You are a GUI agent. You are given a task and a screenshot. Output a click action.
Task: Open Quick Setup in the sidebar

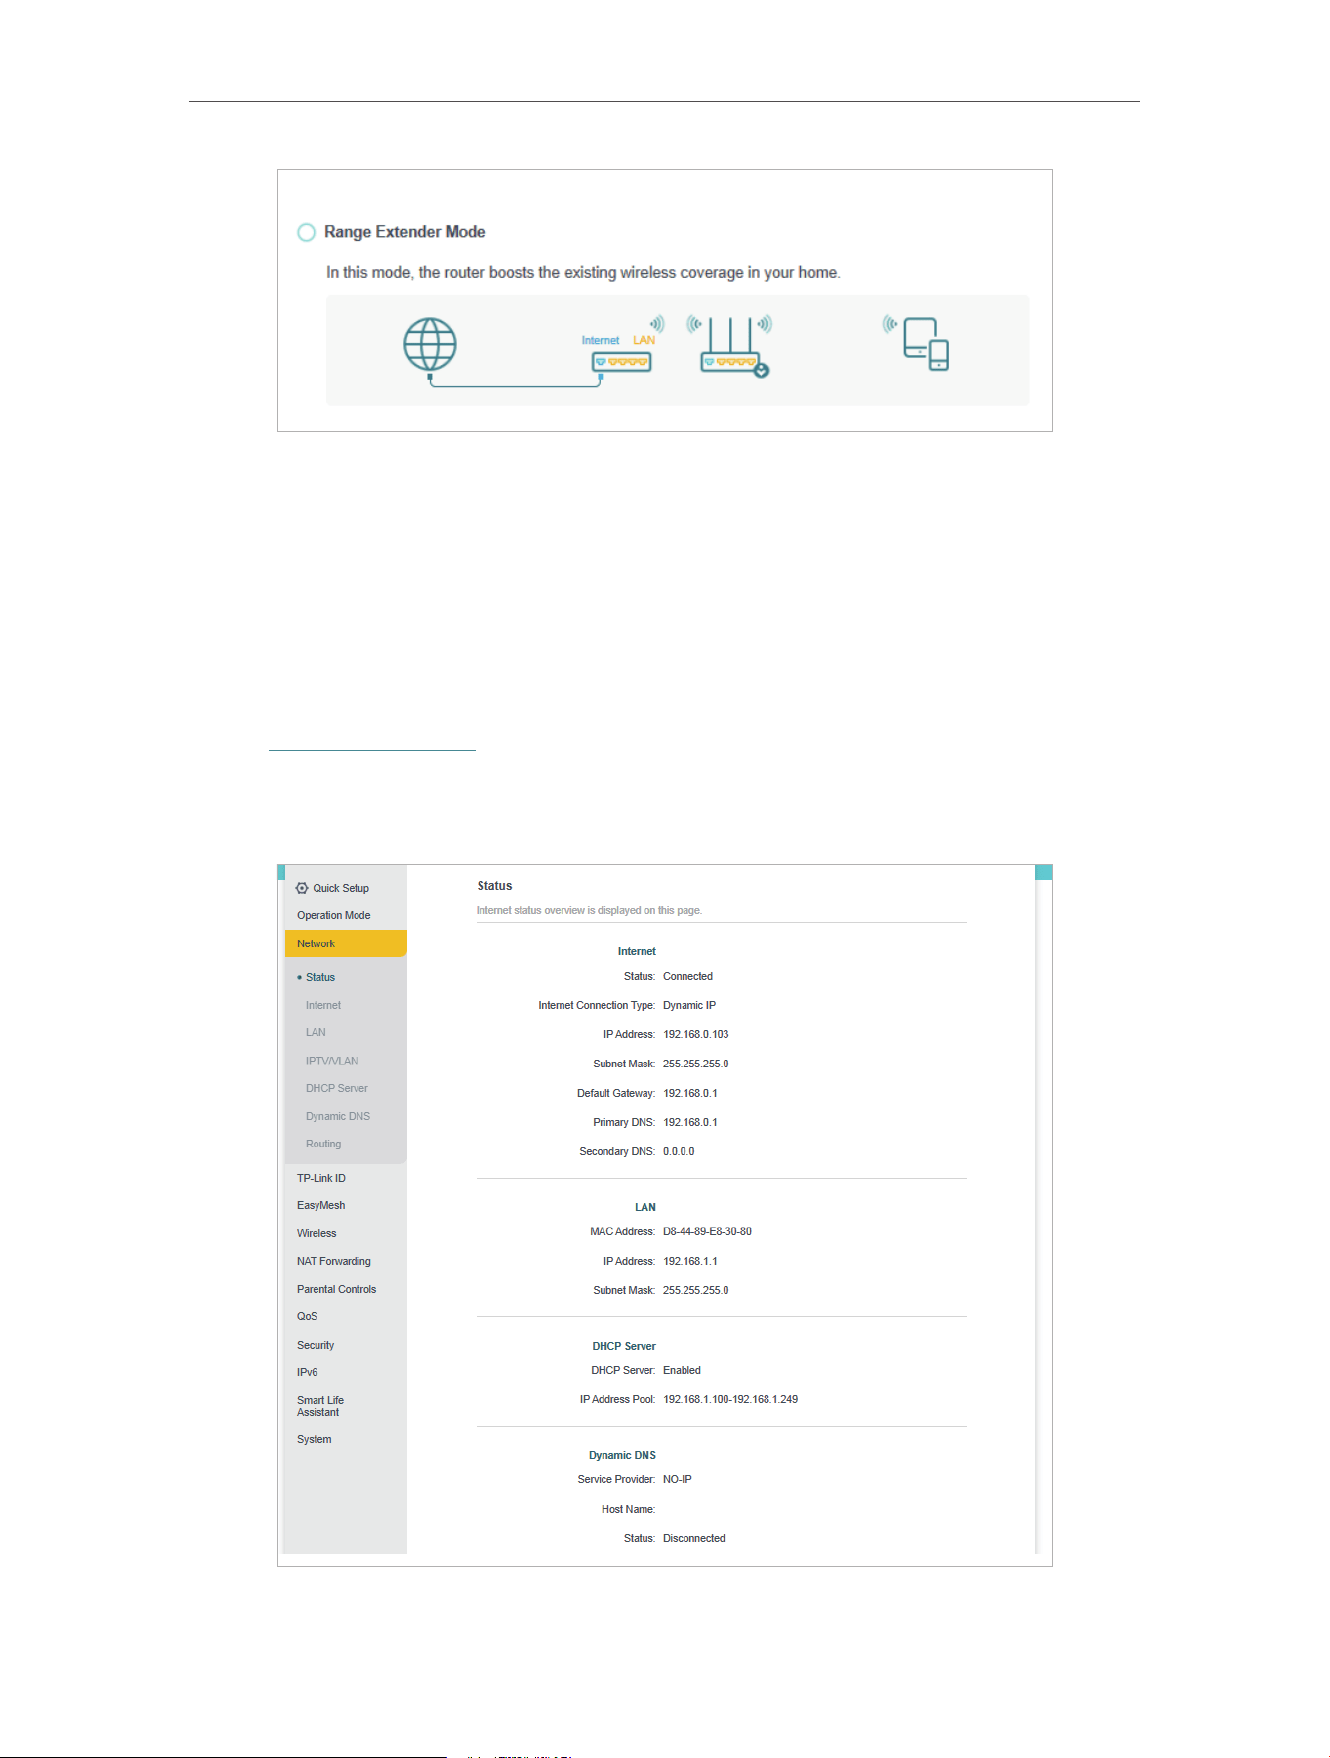[x=341, y=888]
